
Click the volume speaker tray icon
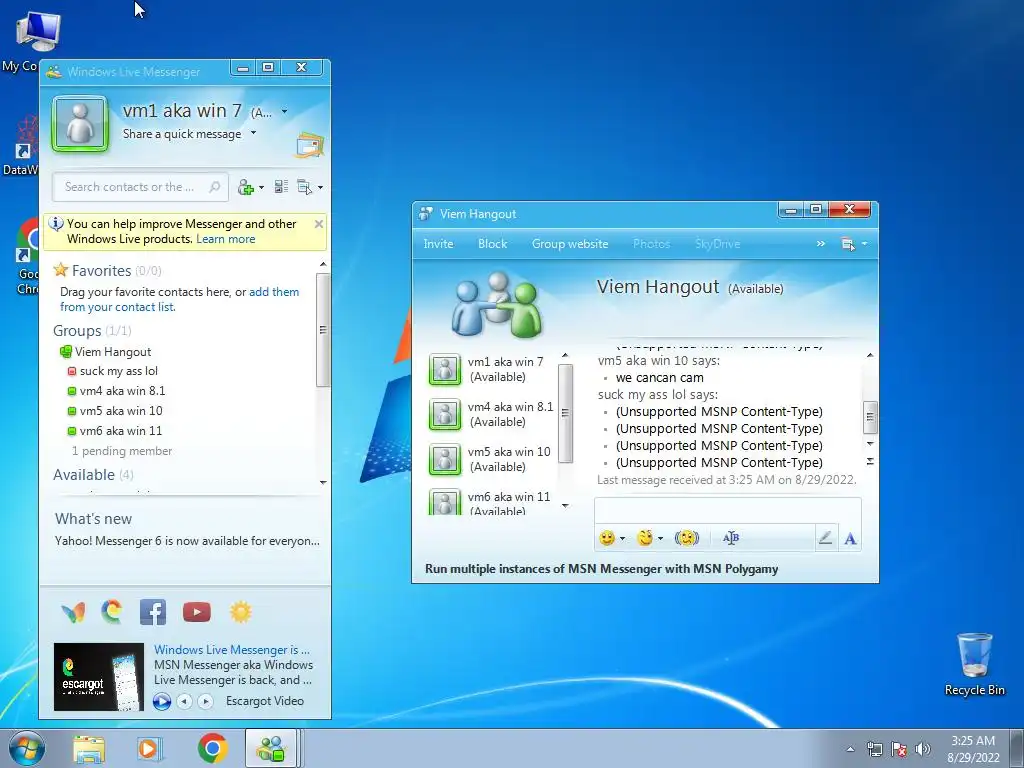922,749
